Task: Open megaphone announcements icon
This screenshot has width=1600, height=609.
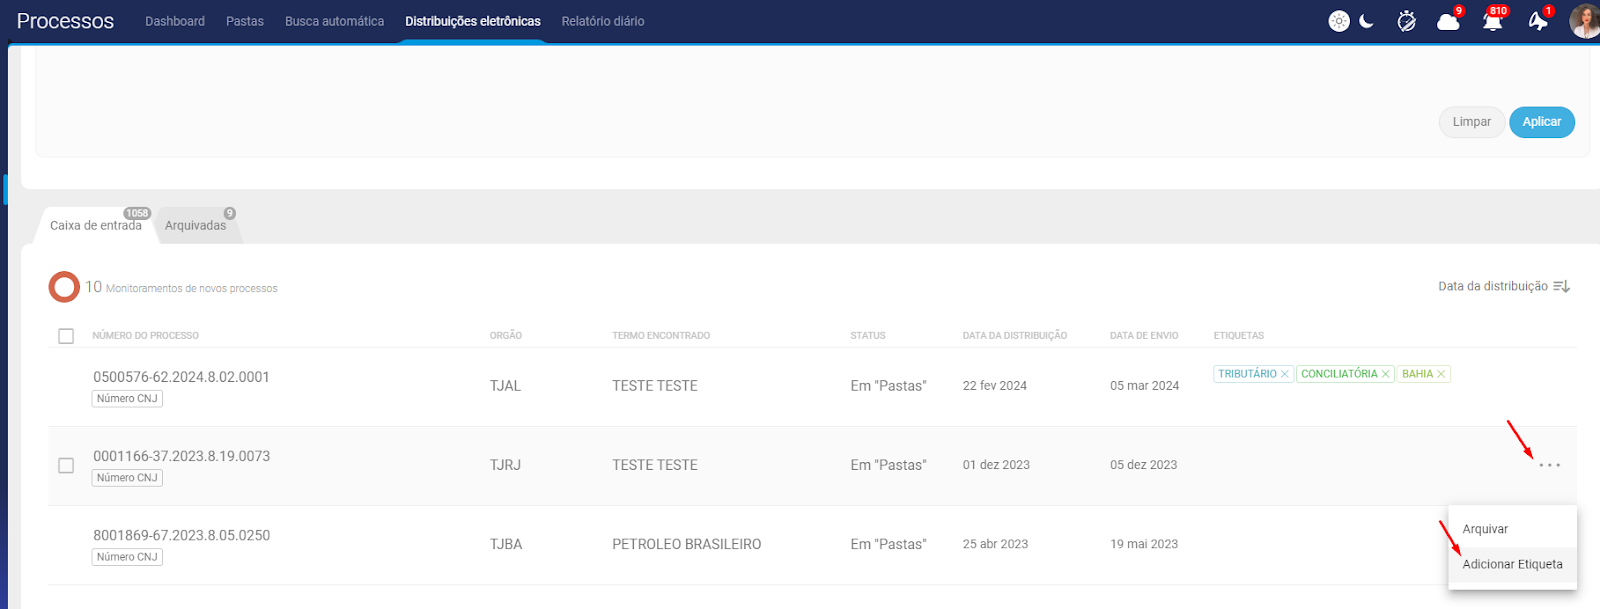Action: [1538, 21]
